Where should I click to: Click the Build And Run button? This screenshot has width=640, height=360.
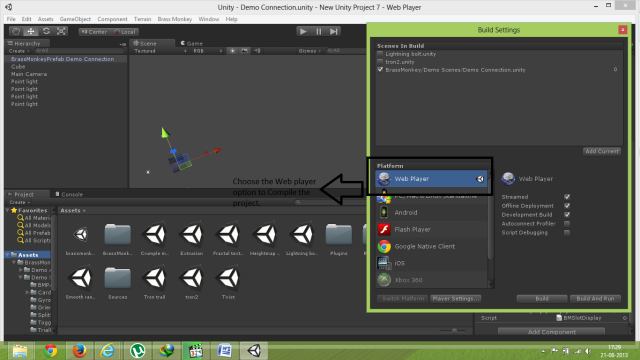[x=595, y=299]
